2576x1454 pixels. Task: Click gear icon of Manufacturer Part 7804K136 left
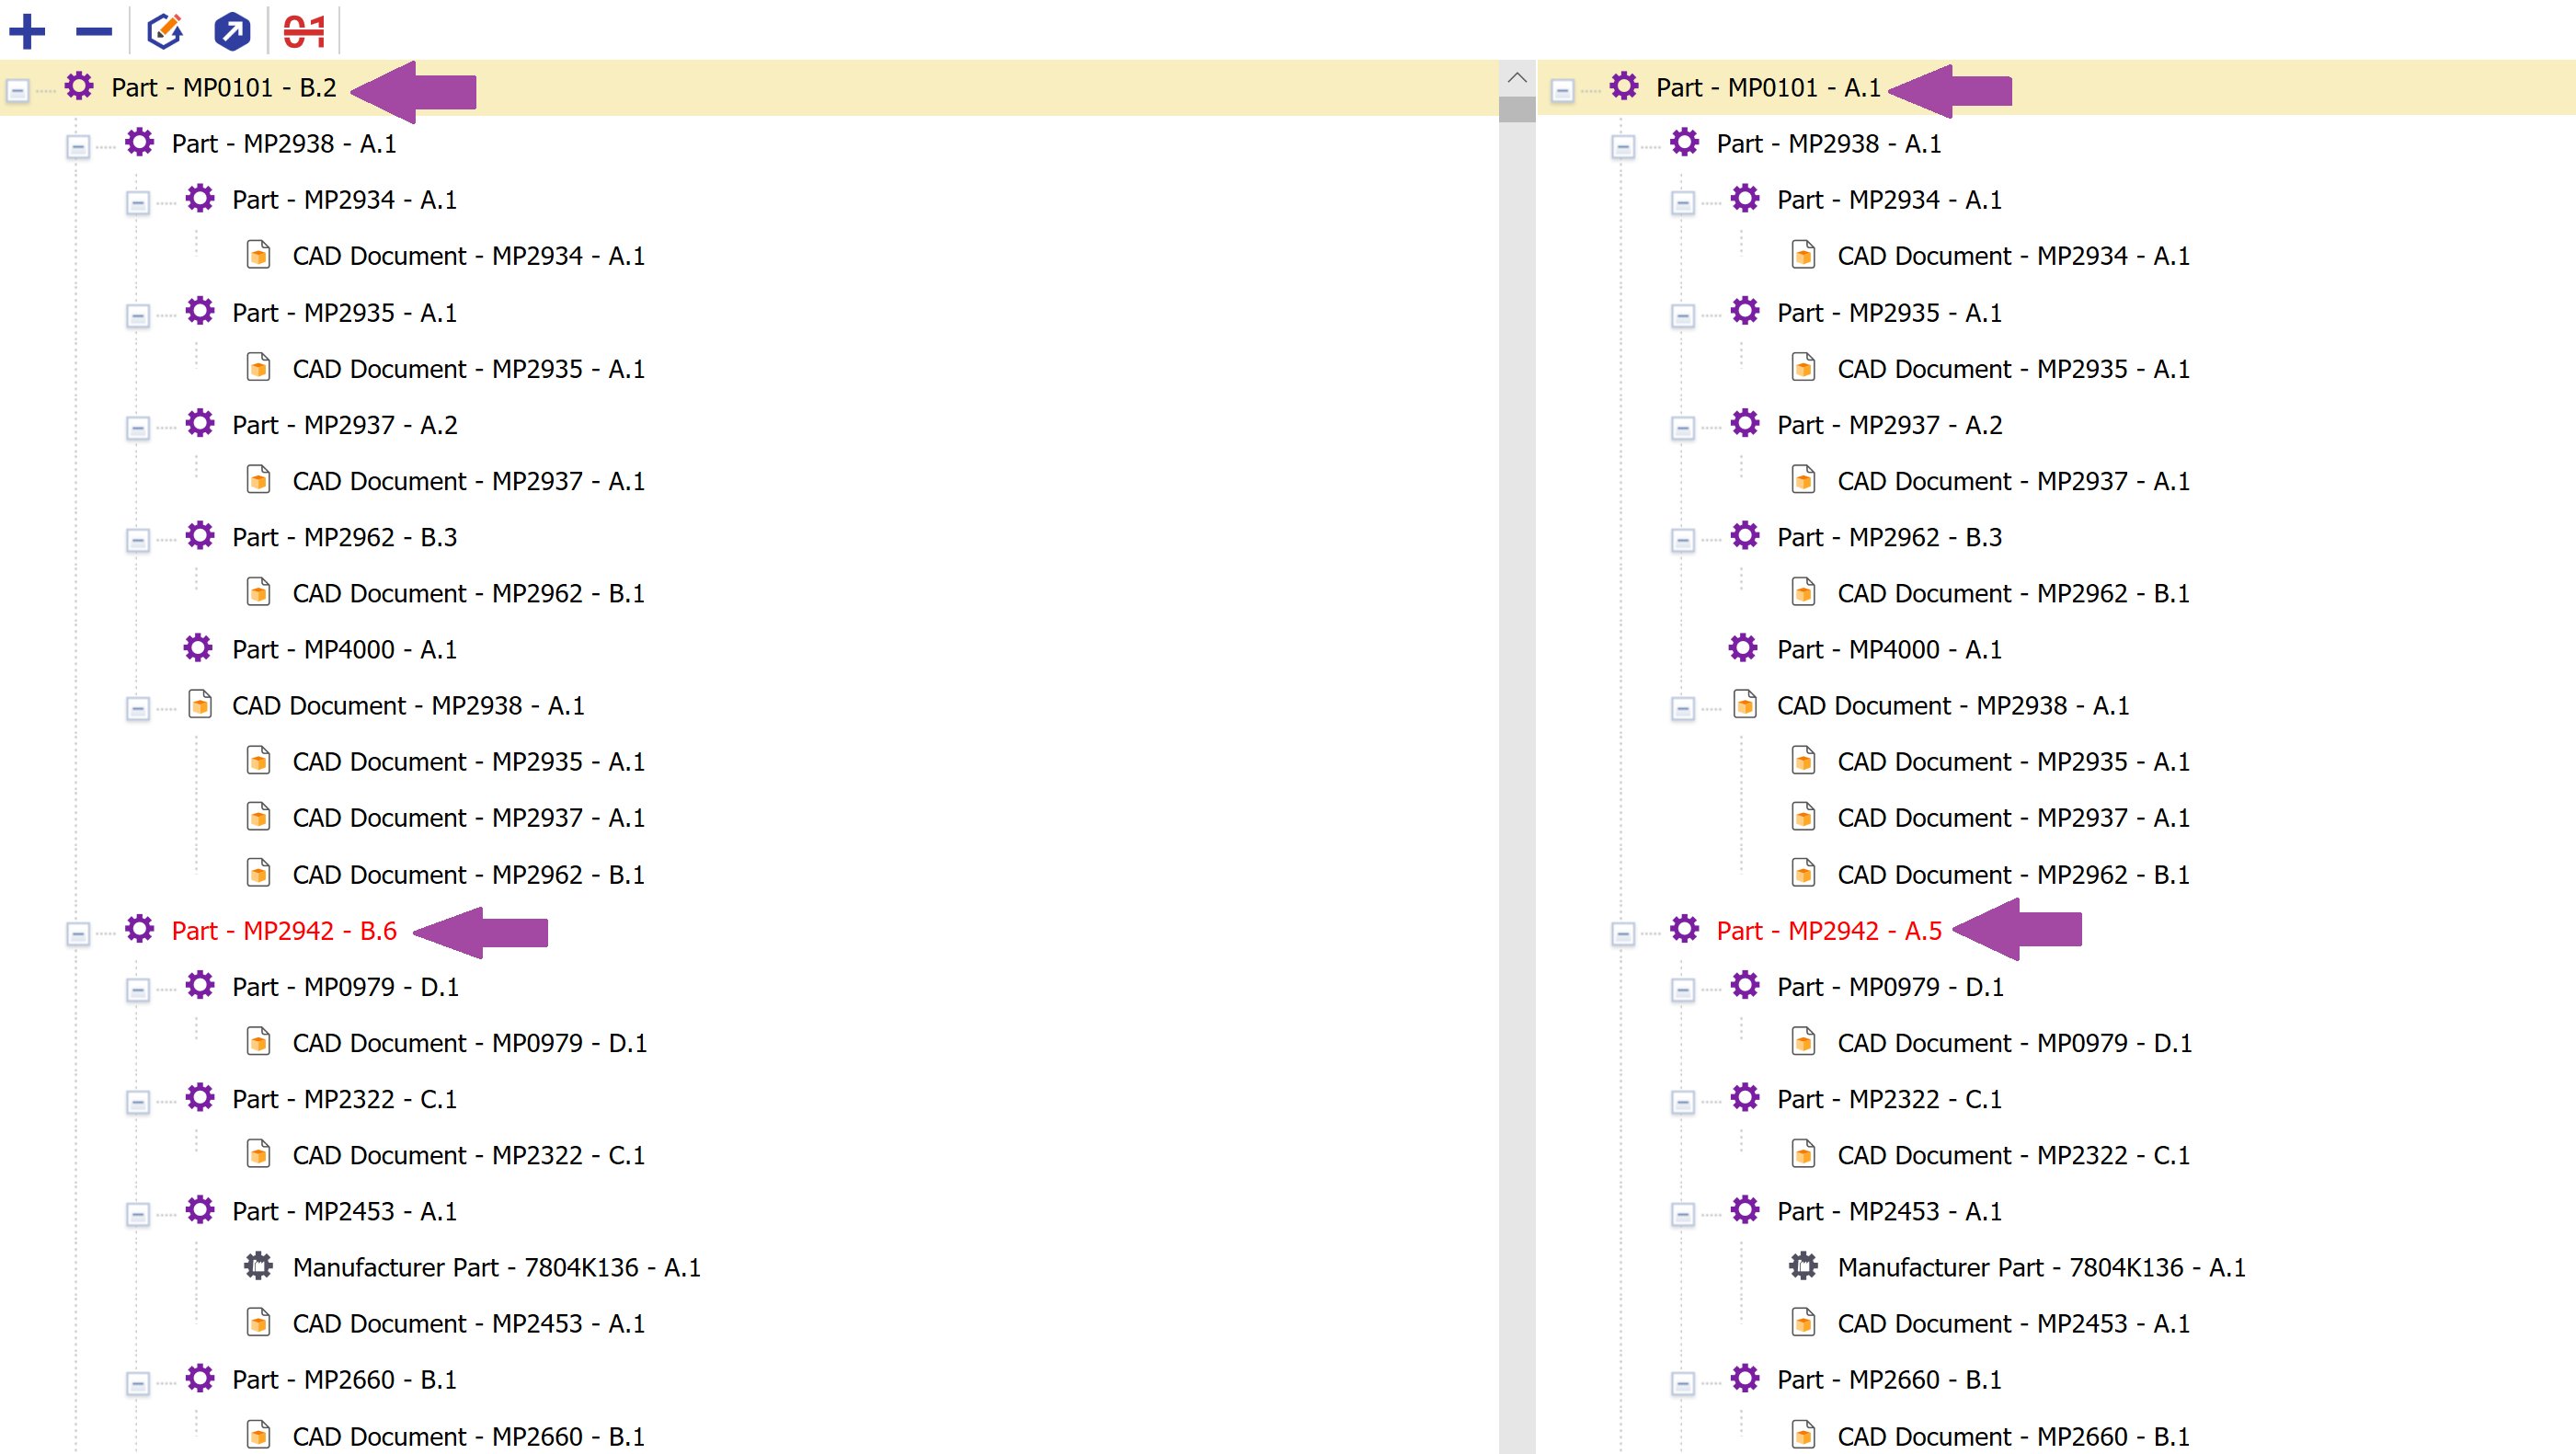click(259, 1266)
